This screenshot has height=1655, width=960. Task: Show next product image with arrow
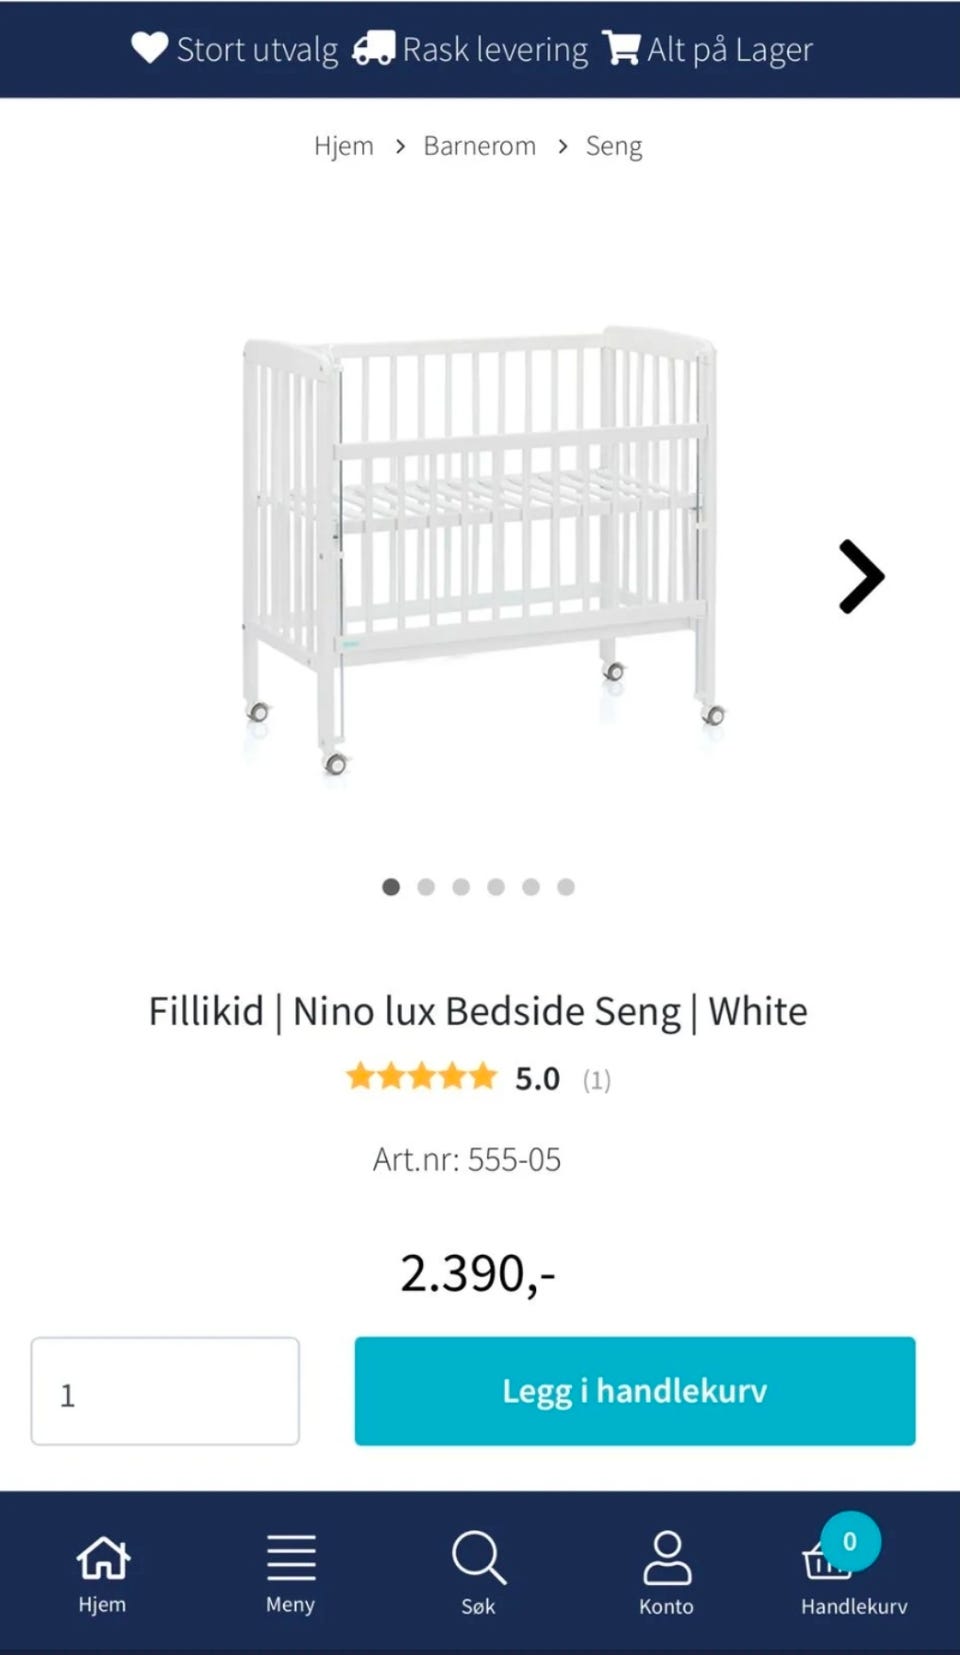(861, 576)
